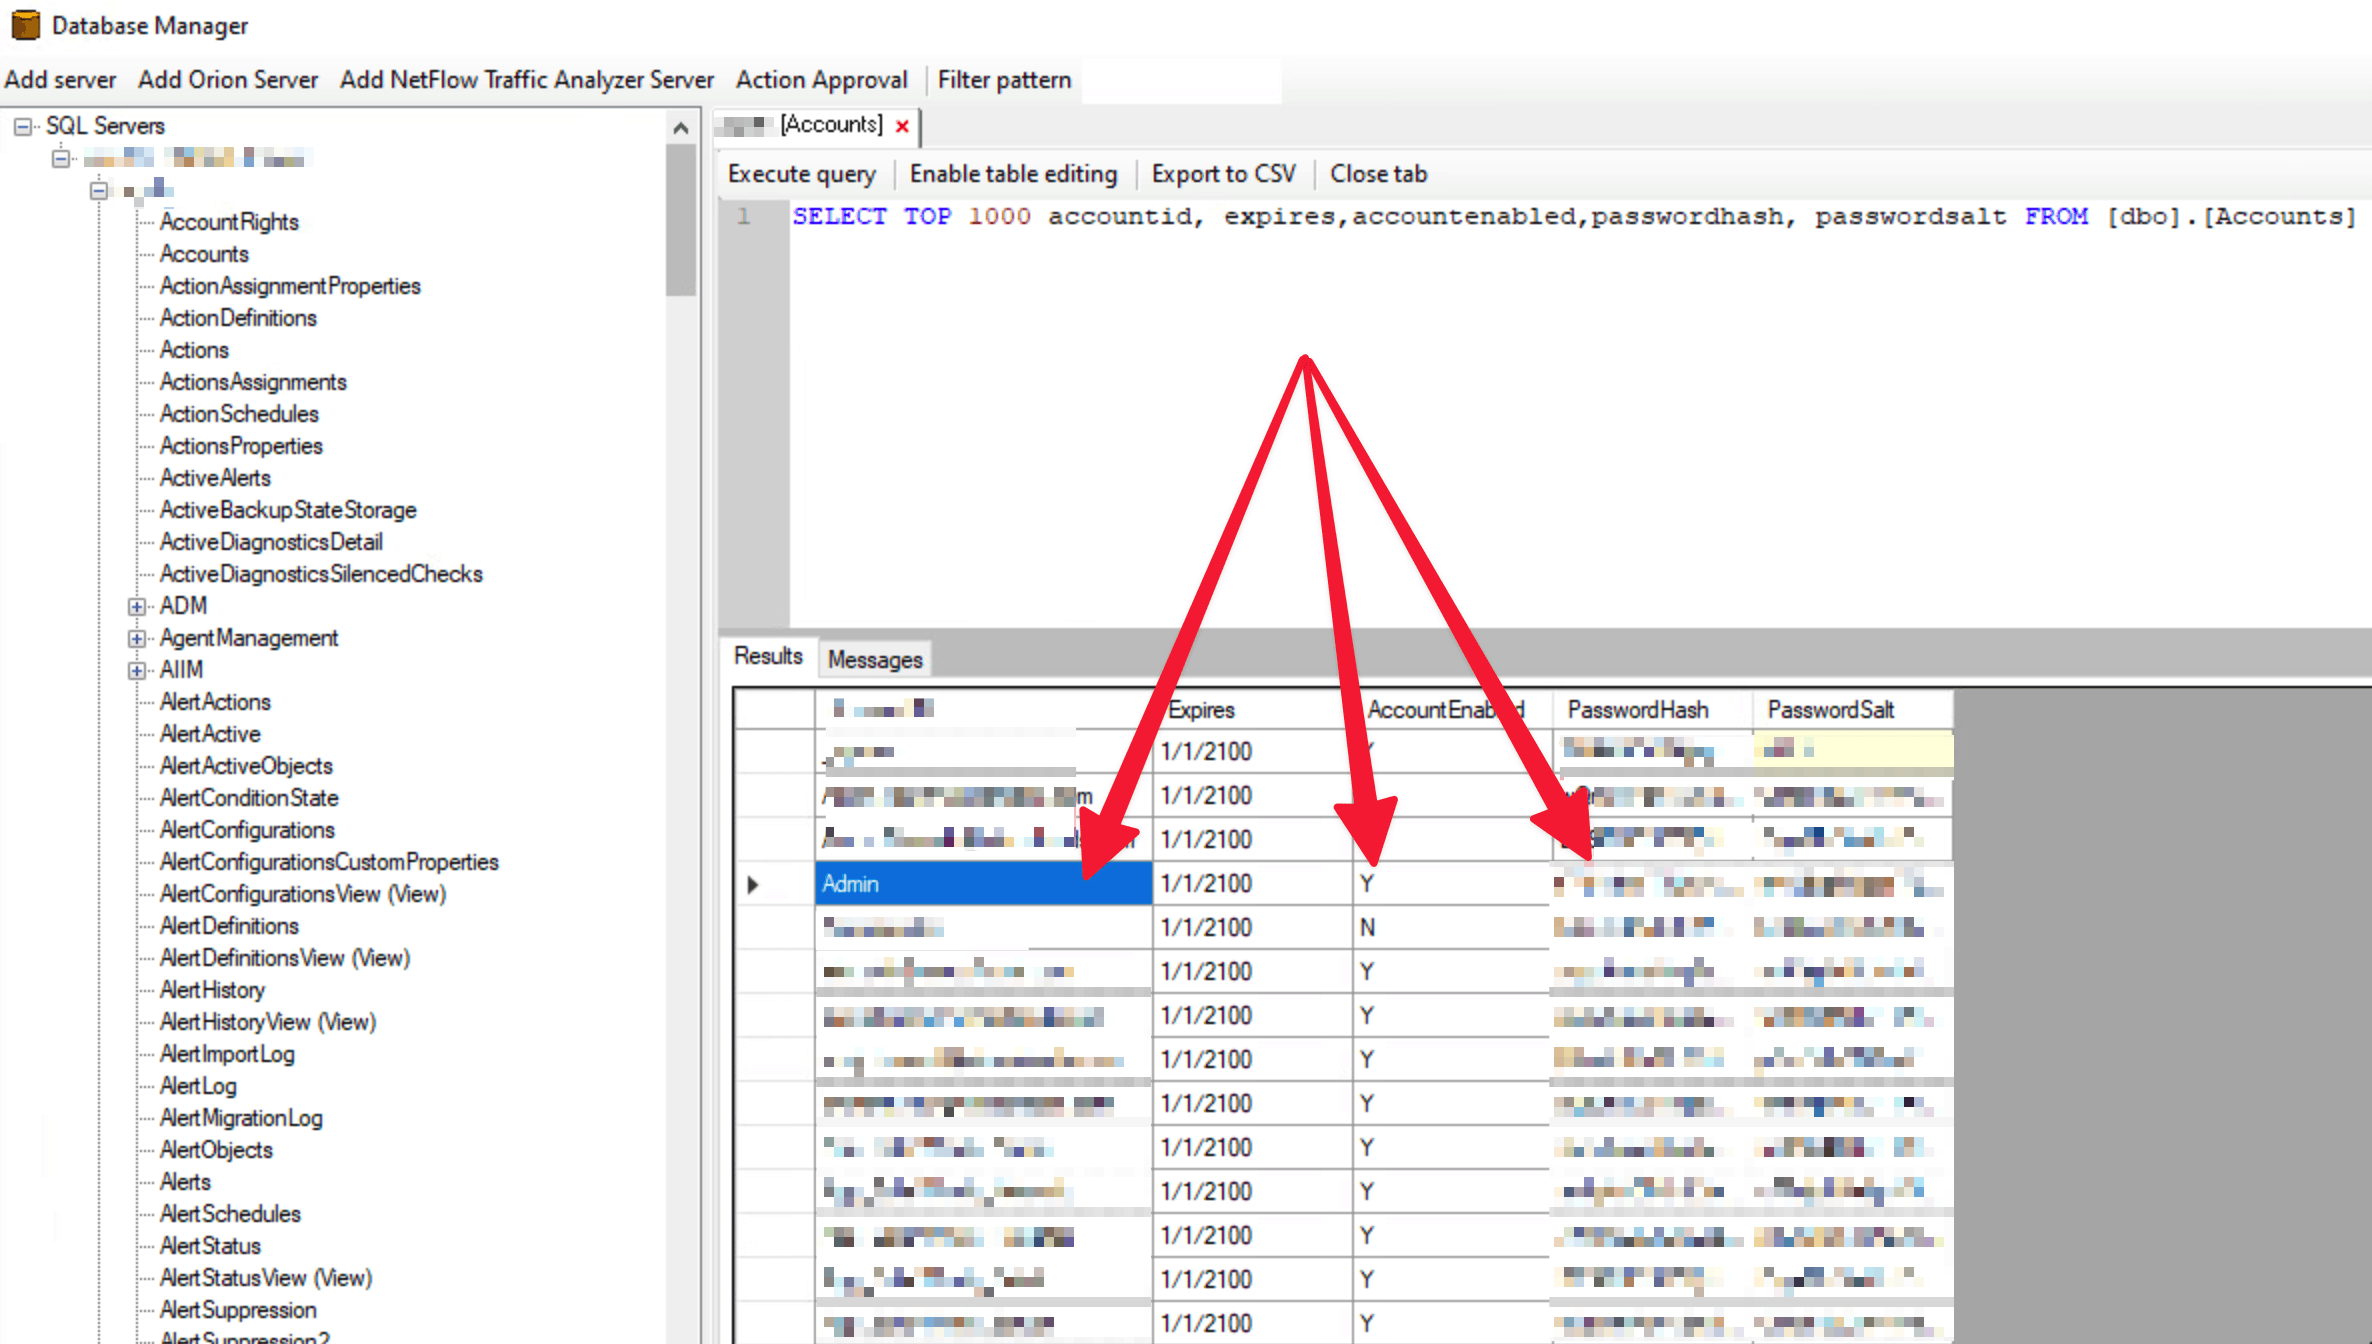Collapse the SQL Servers root node

click(x=22, y=126)
